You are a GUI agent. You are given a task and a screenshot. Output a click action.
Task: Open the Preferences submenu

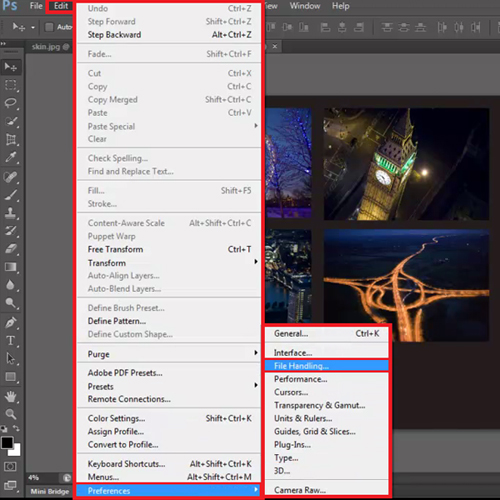click(x=169, y=490)
